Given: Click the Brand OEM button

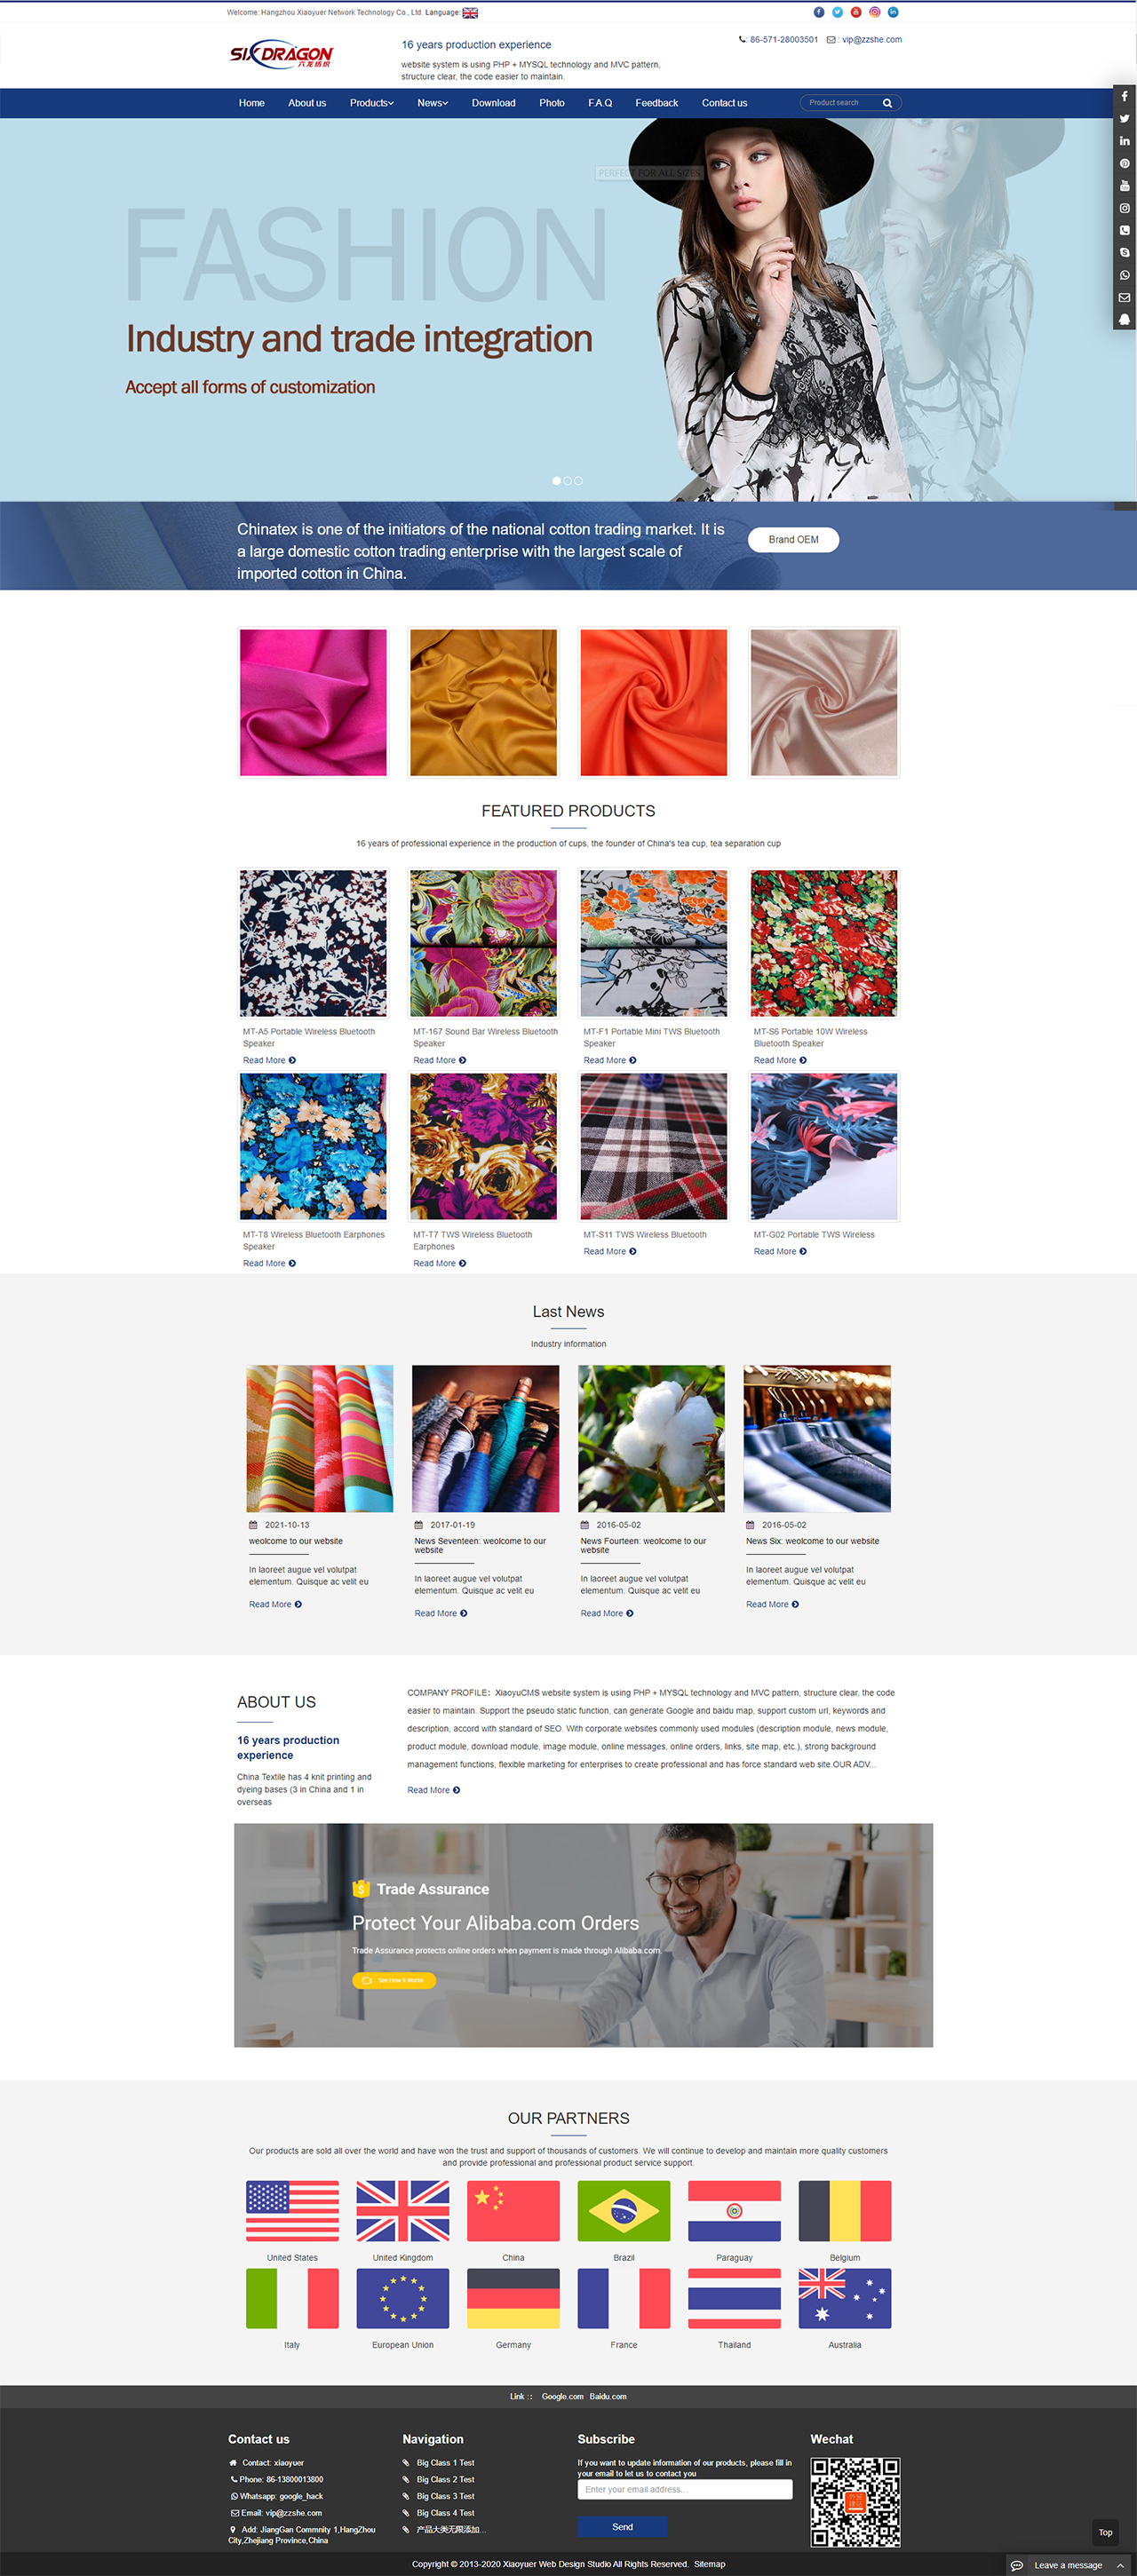Looking at the screenshot, I should coord(793,540).
